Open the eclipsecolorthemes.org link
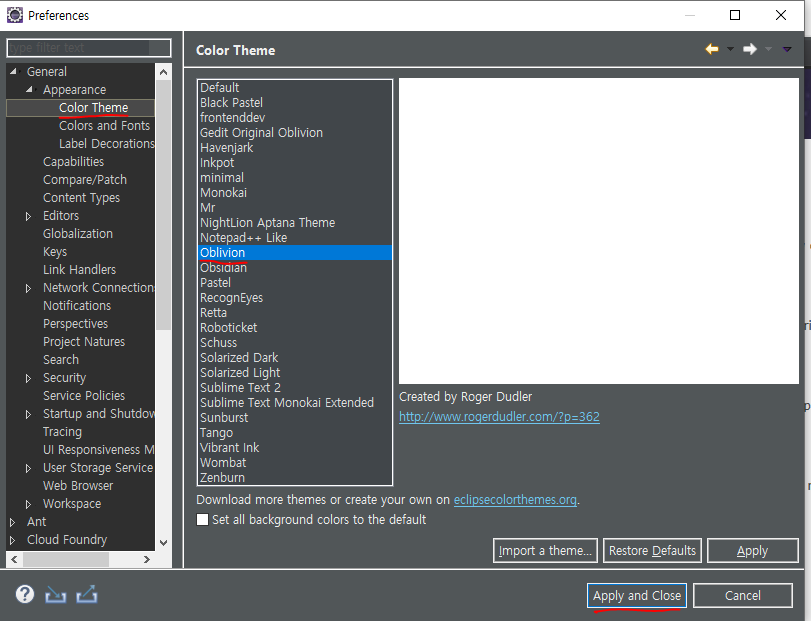Viewport: 811px width, 621px height. point(515,500)
